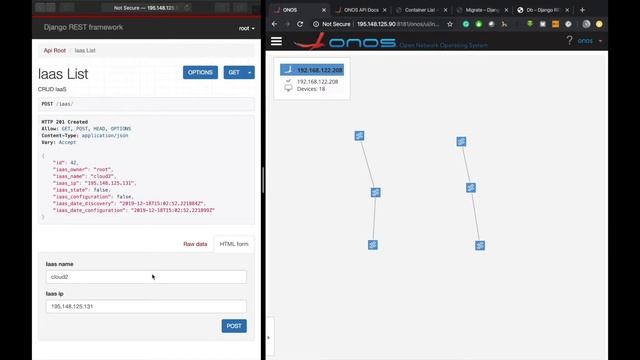Click the Django REST framework brand link
This screenshot has width=640, height=360.
(83, 27)
